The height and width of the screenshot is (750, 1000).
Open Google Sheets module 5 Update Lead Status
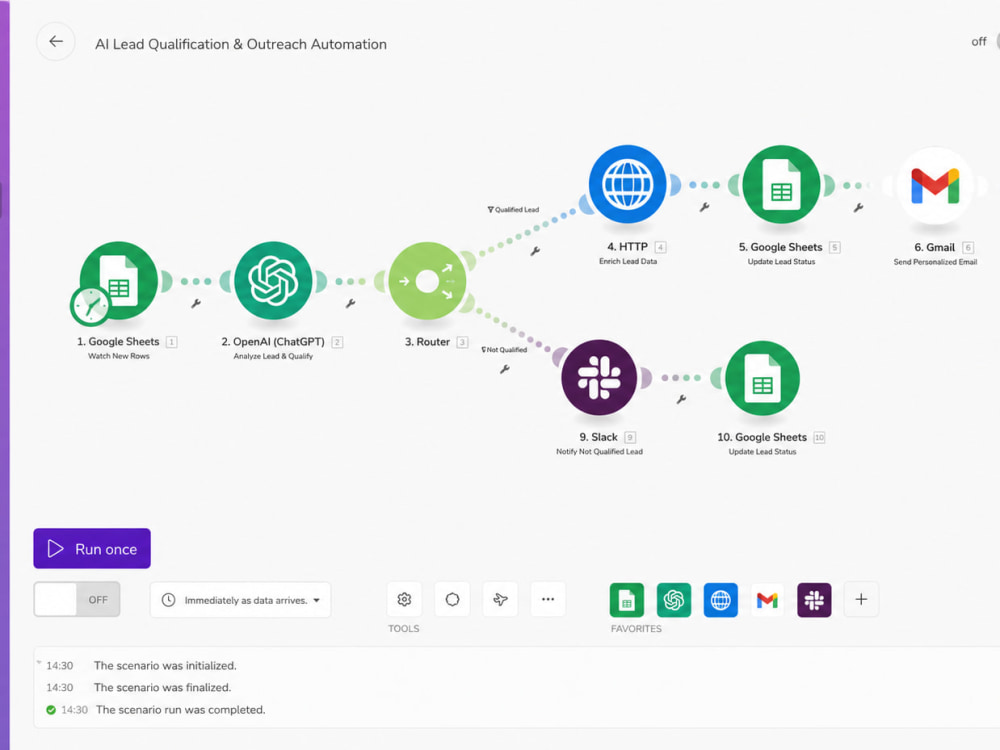point(781,184)
